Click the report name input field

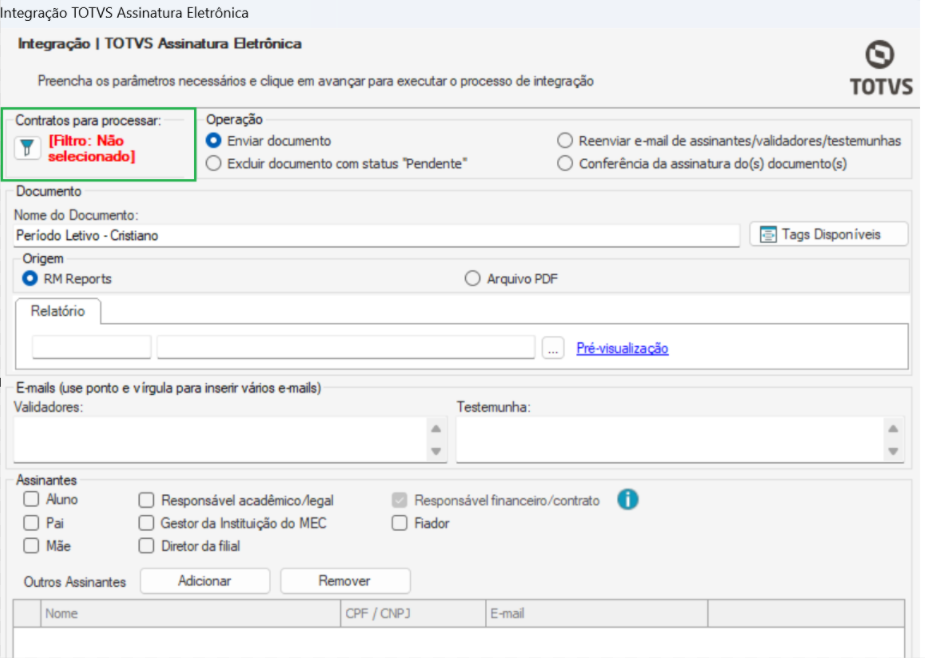pyautogui.click(x=346, y=347)
